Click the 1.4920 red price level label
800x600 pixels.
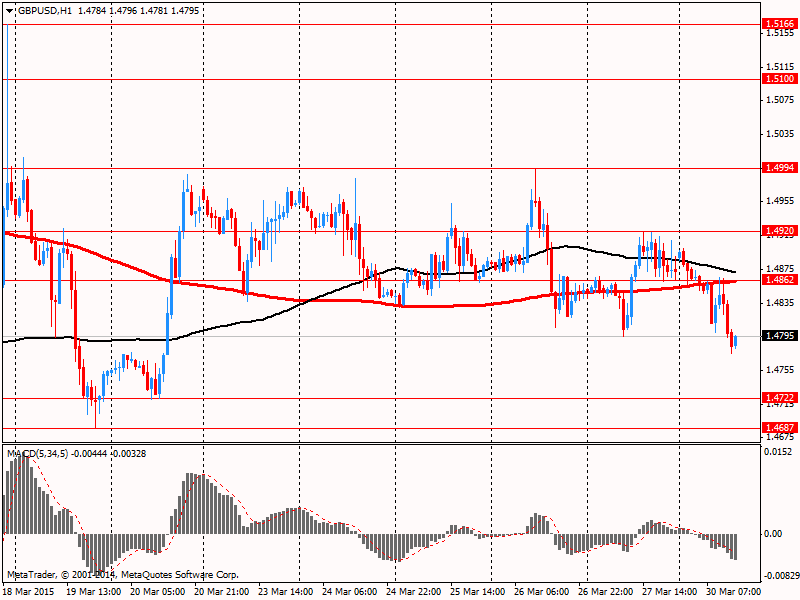click(780, 231)
